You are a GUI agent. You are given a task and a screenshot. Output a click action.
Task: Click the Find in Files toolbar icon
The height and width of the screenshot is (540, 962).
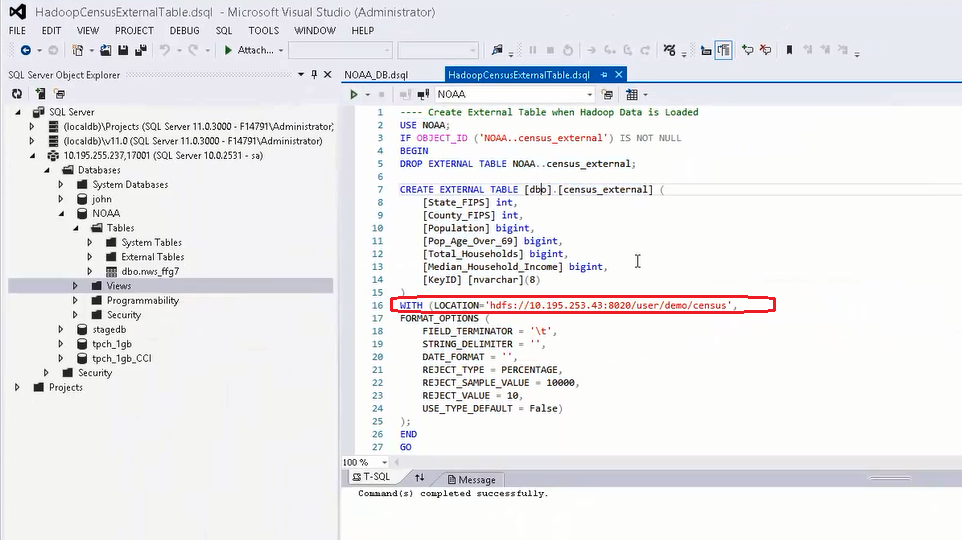497,50
